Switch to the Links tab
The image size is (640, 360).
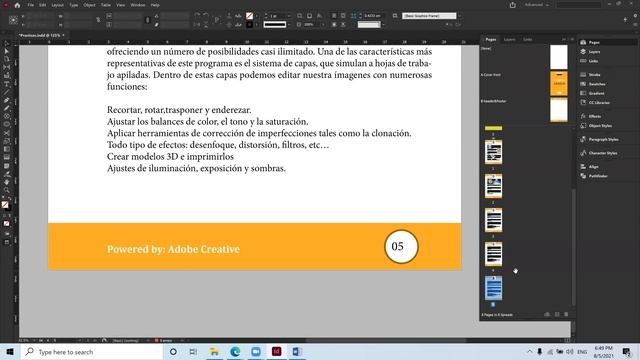[x=527, y=39]
